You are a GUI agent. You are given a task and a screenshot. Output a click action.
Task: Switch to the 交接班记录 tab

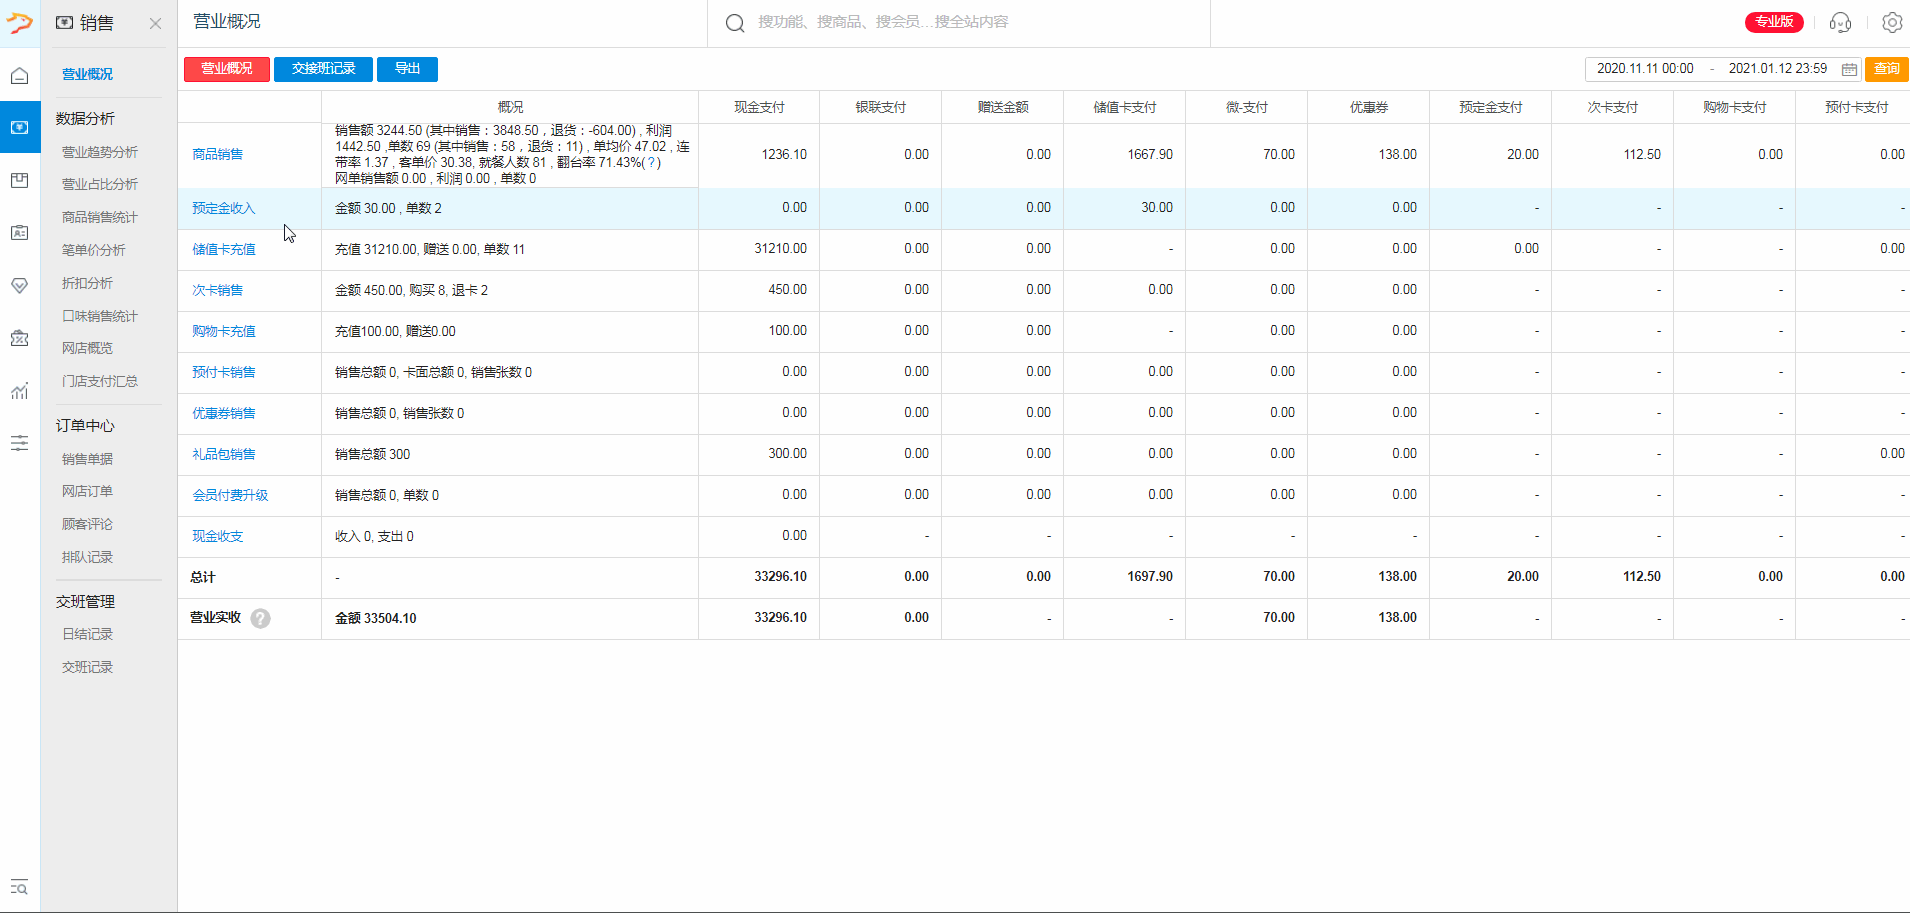tap(323, 69)
